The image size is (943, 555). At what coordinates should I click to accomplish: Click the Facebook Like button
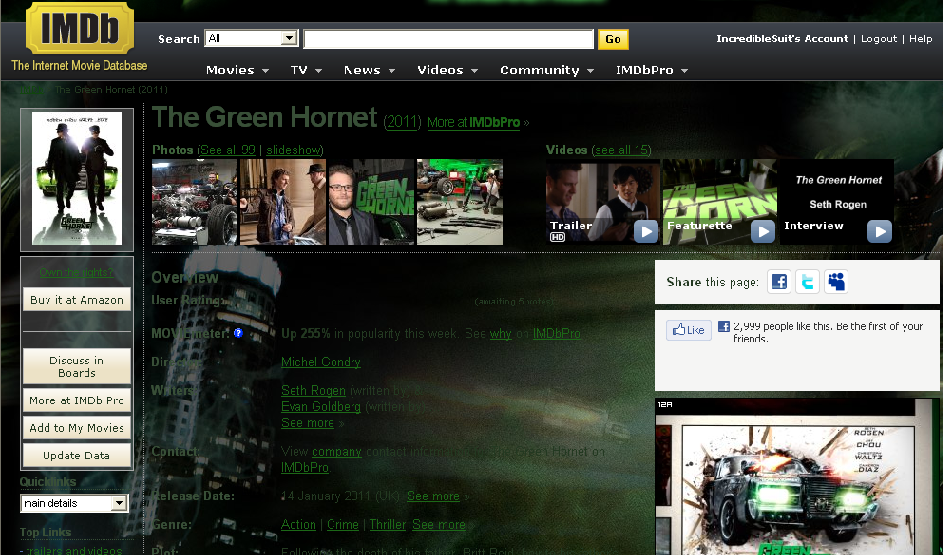[x=689, y=330]
